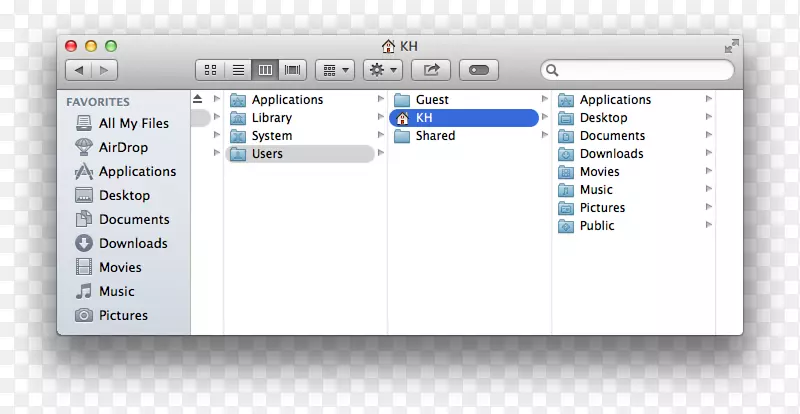Select the Library folder
The width and height of the screenshot is (800, 414).
[x=299, y=117]
